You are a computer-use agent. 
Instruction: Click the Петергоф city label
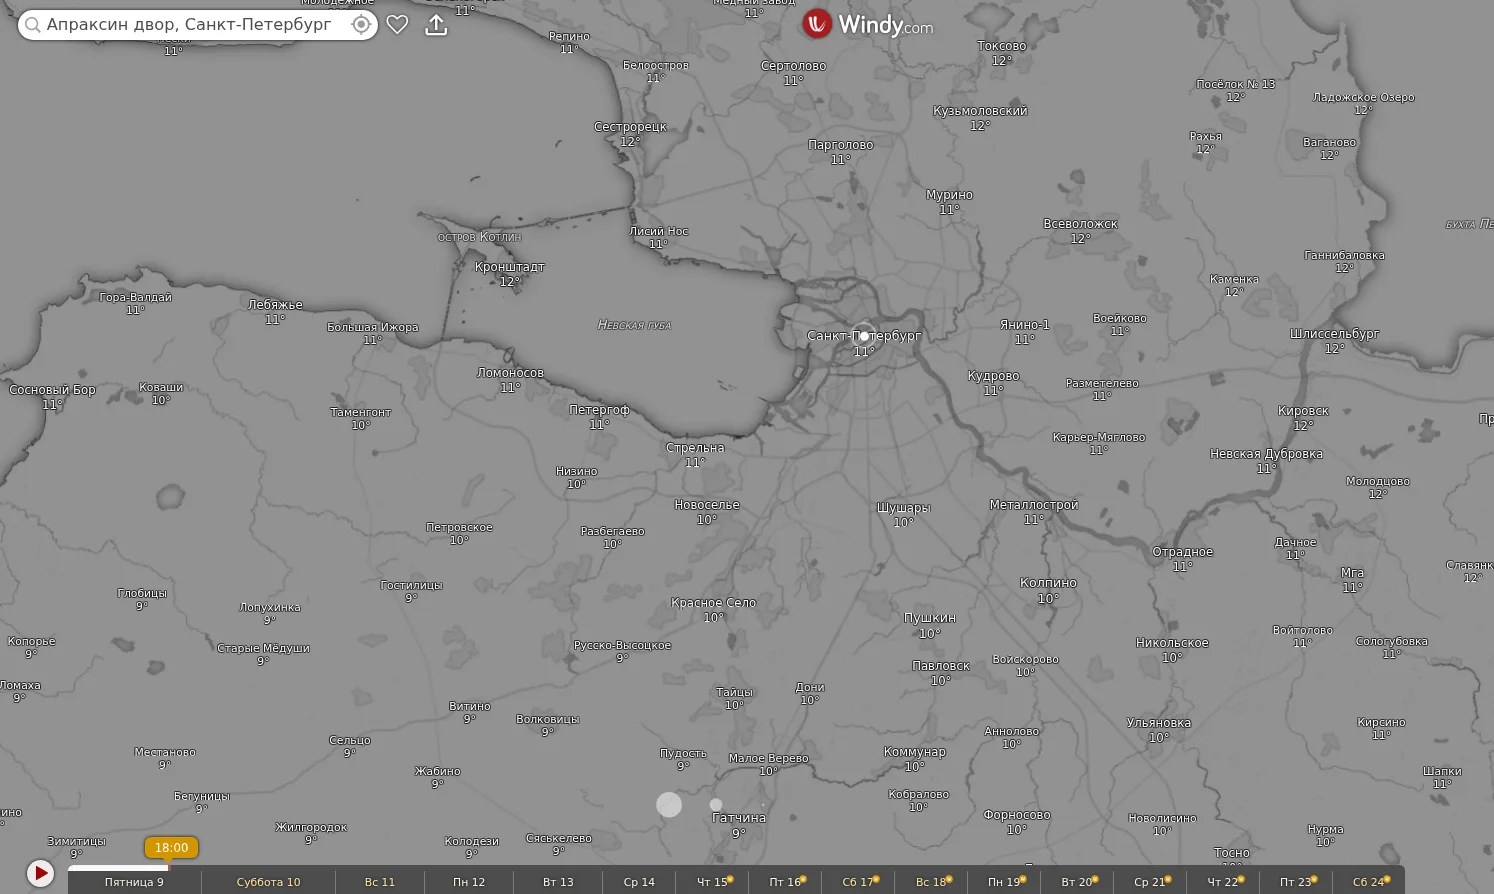coord(599,410)
